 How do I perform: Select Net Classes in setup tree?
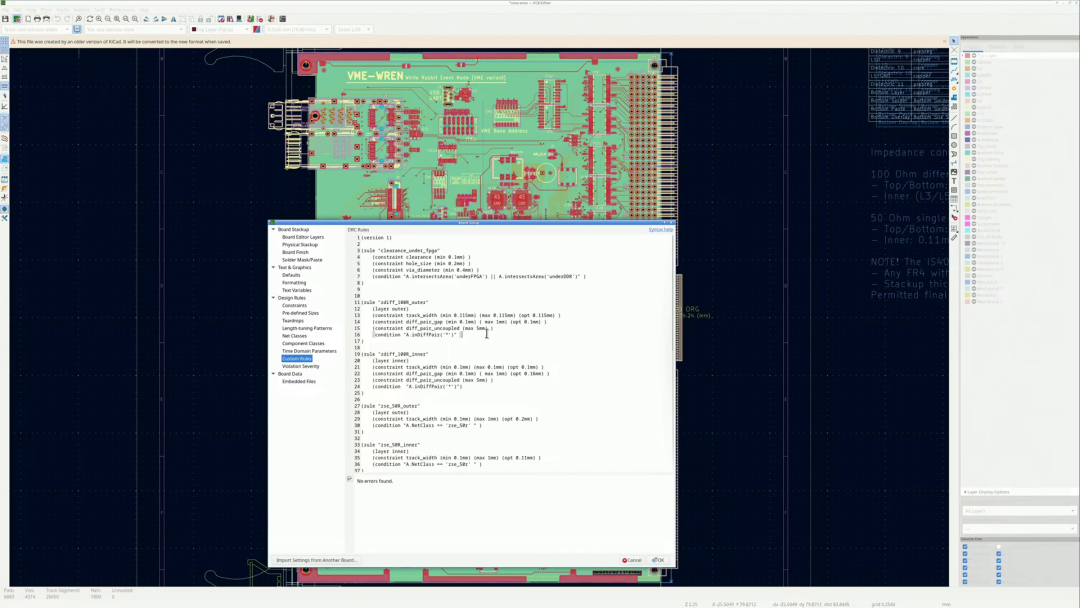click(294, 335)
